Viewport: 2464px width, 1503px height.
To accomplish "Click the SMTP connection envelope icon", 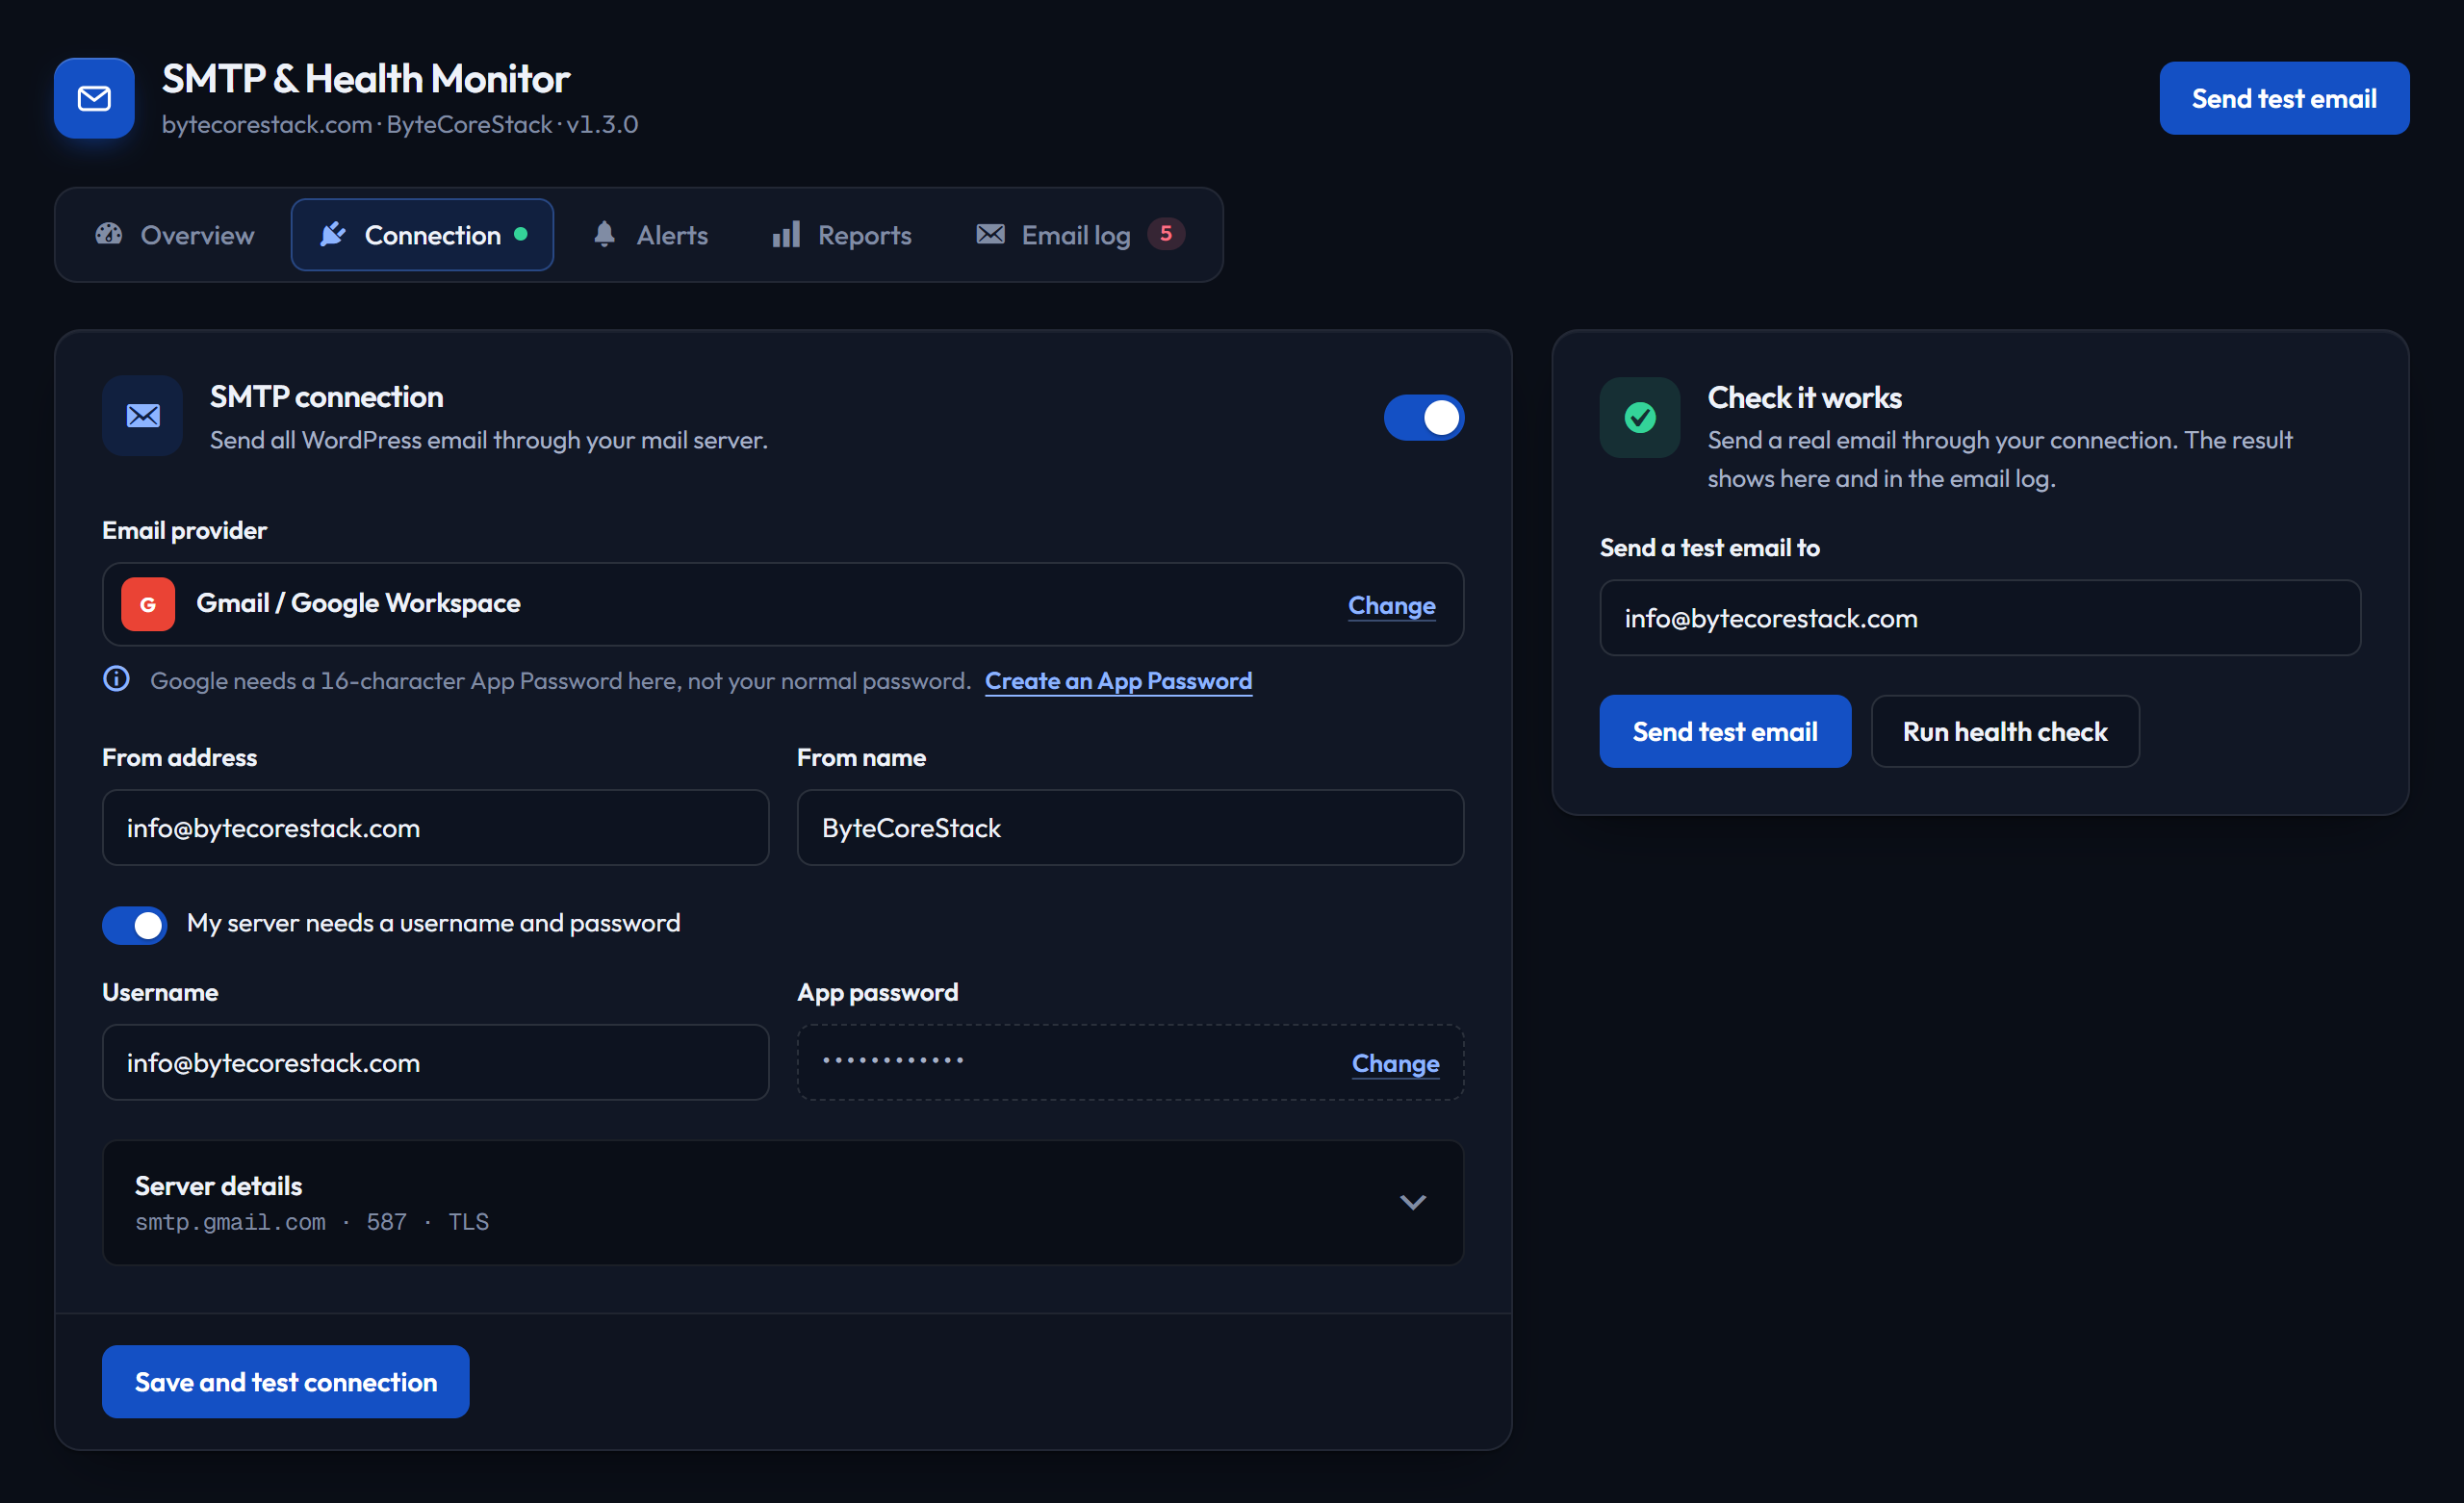I will (142, 416).
